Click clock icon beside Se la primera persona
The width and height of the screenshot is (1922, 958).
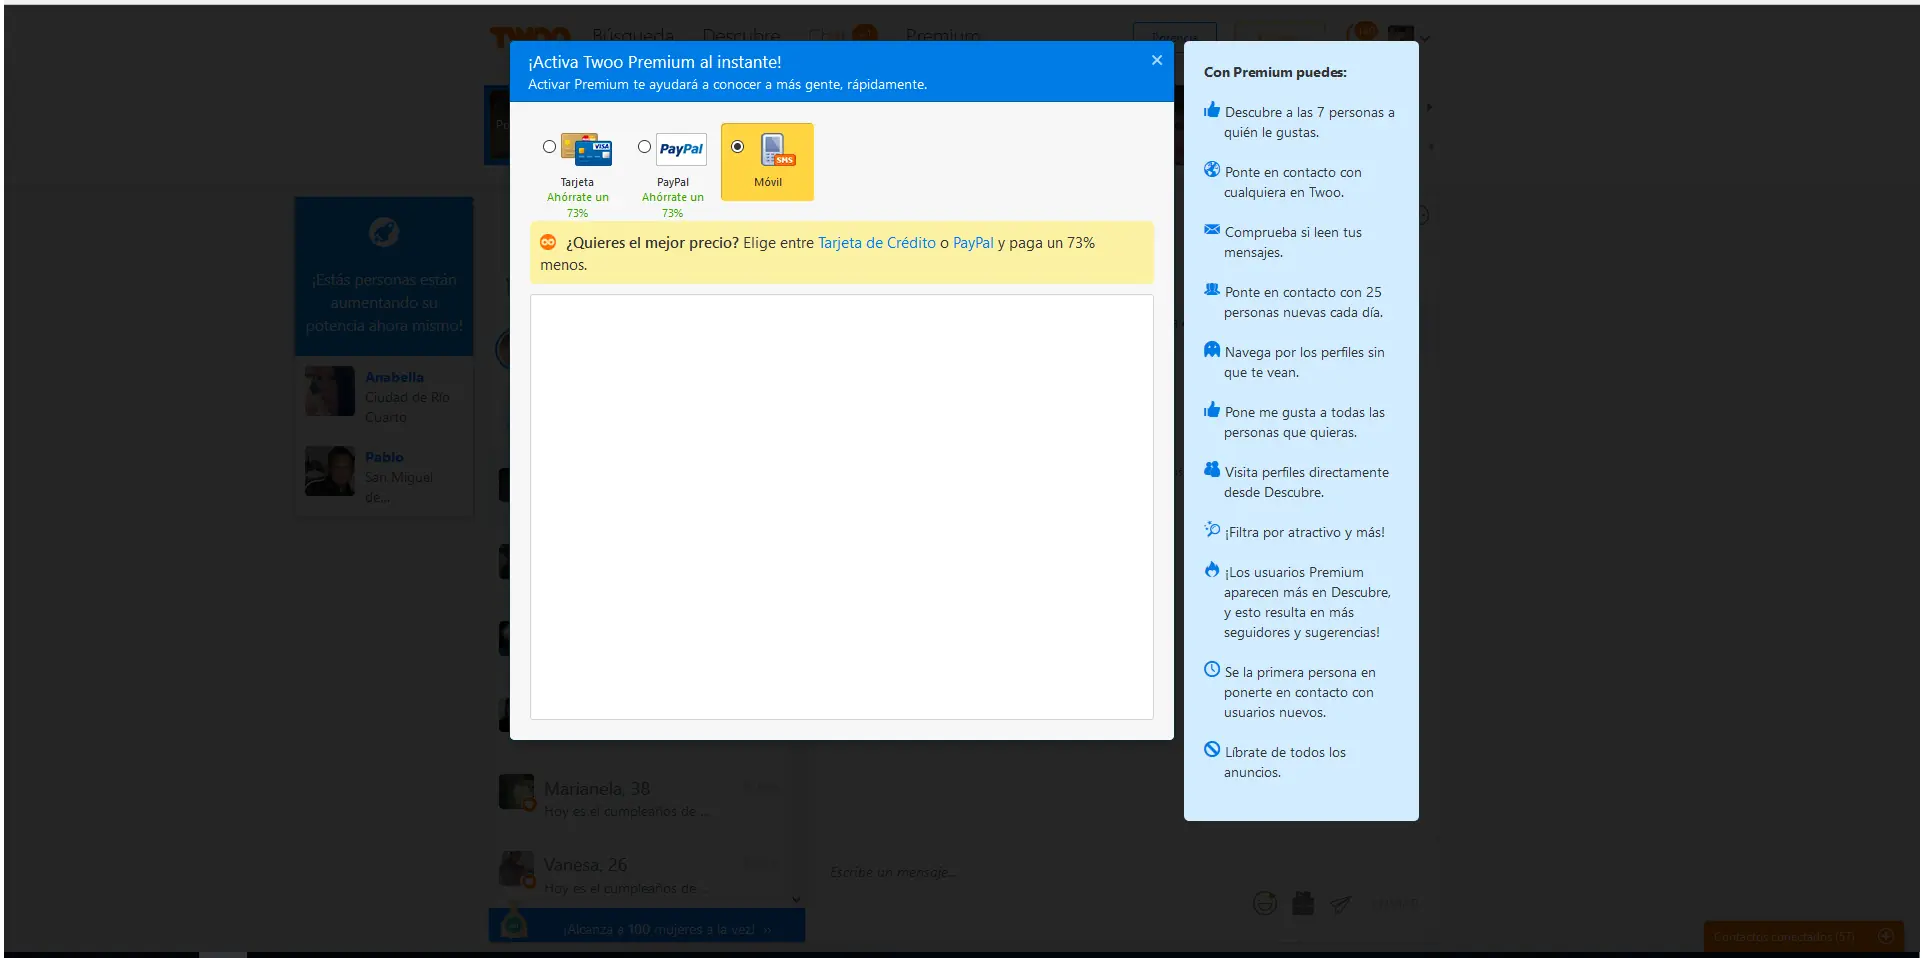(1212, 670)
